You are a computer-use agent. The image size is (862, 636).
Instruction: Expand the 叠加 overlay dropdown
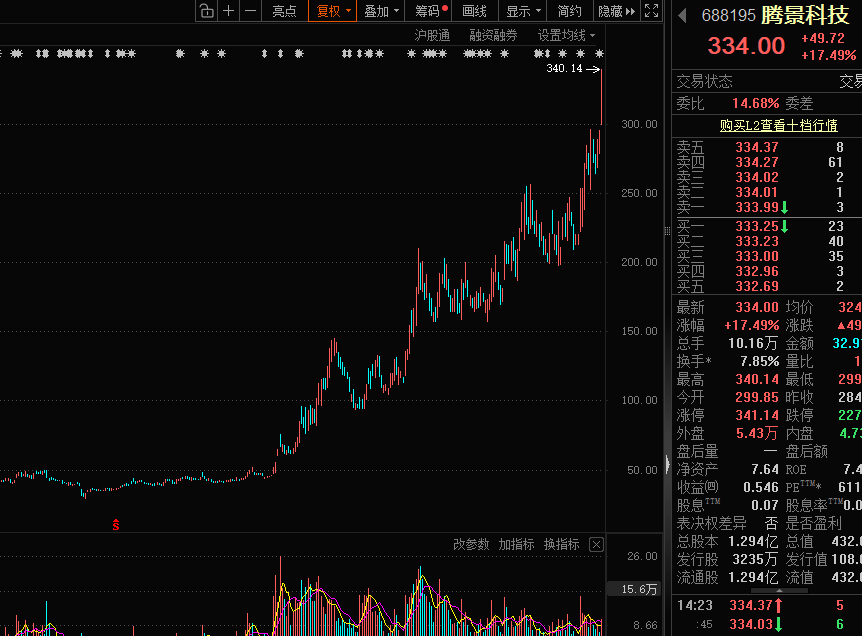[382, 11]
